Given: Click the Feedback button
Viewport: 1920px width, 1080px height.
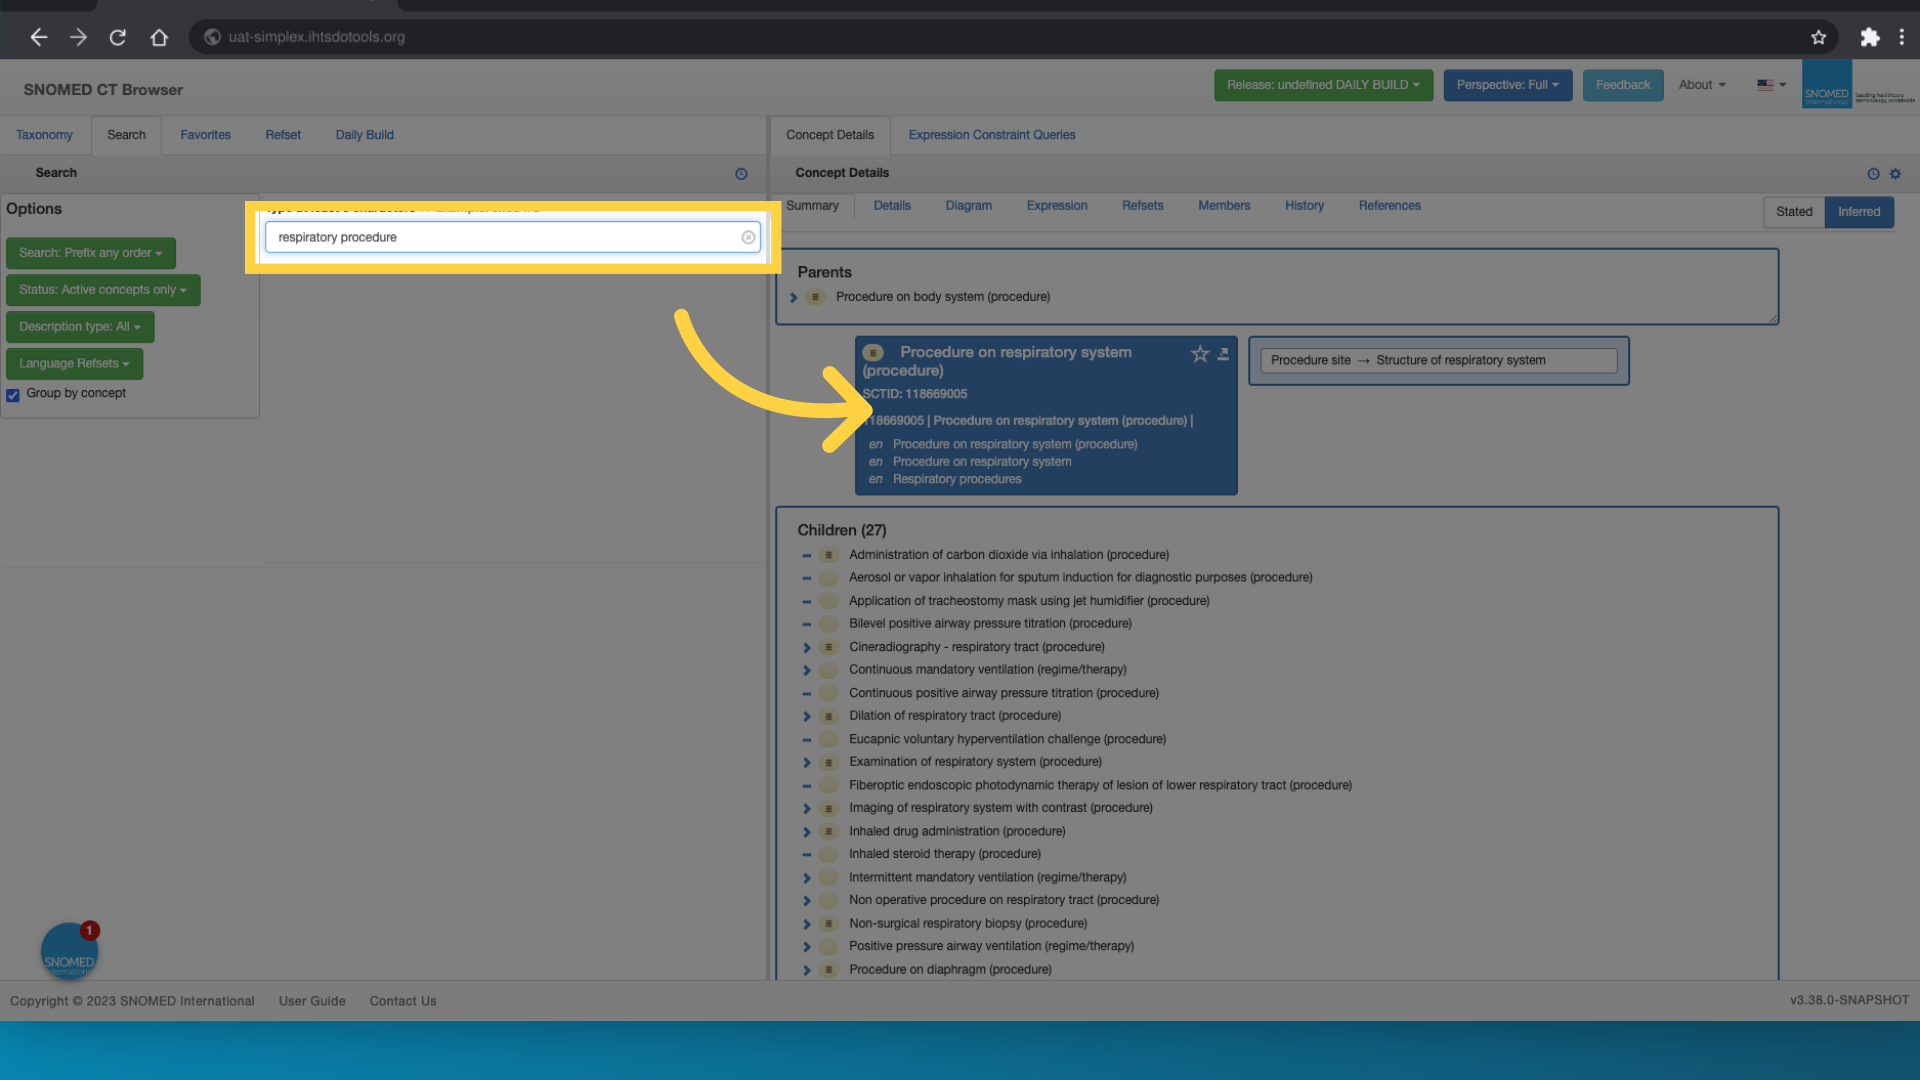Looking at the screenshot, I should (x=1623, y=85).
